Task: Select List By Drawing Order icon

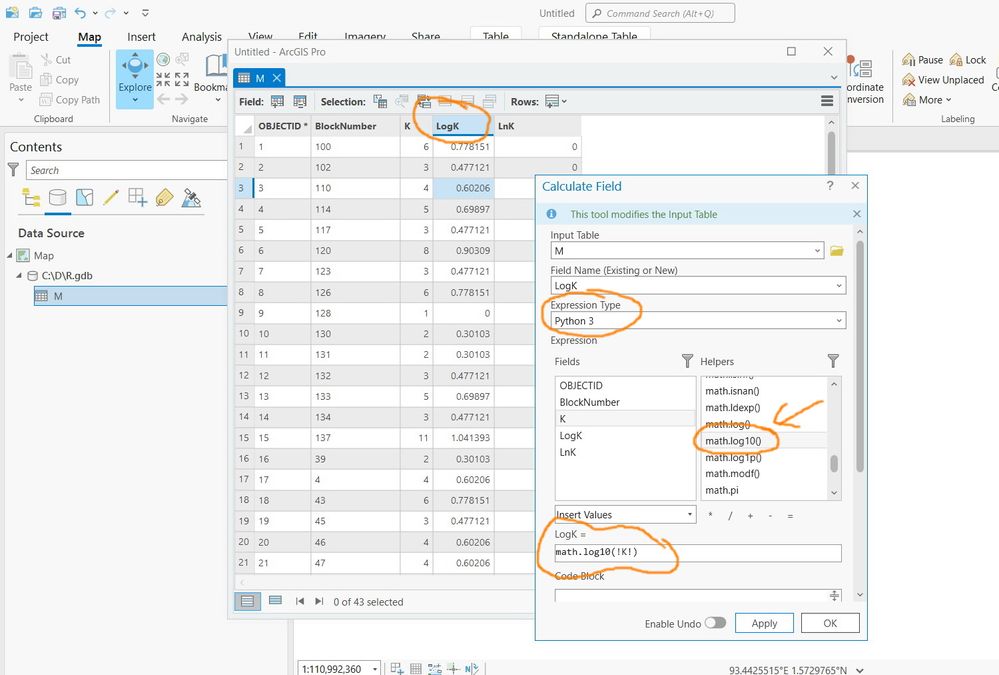Action: coord(31,198)
